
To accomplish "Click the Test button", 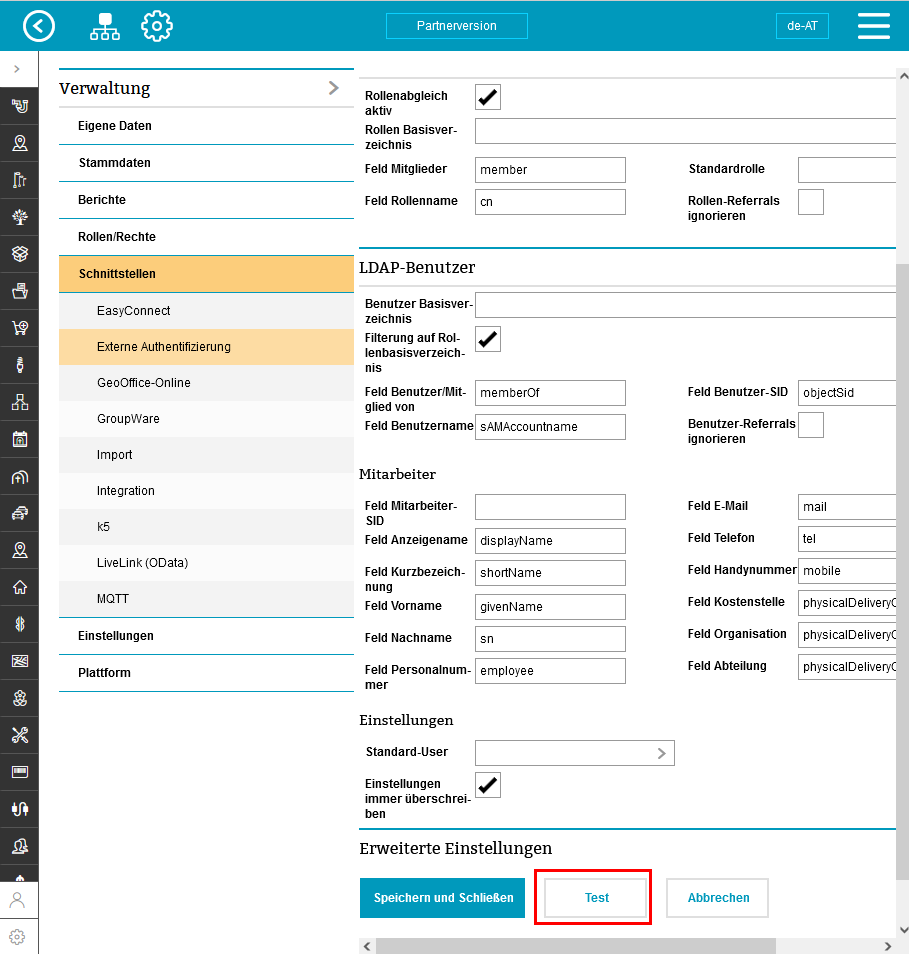I will 596,898.
